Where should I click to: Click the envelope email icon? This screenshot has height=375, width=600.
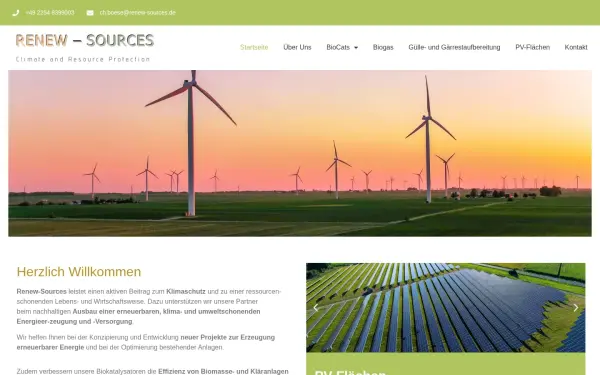[90, 13]
